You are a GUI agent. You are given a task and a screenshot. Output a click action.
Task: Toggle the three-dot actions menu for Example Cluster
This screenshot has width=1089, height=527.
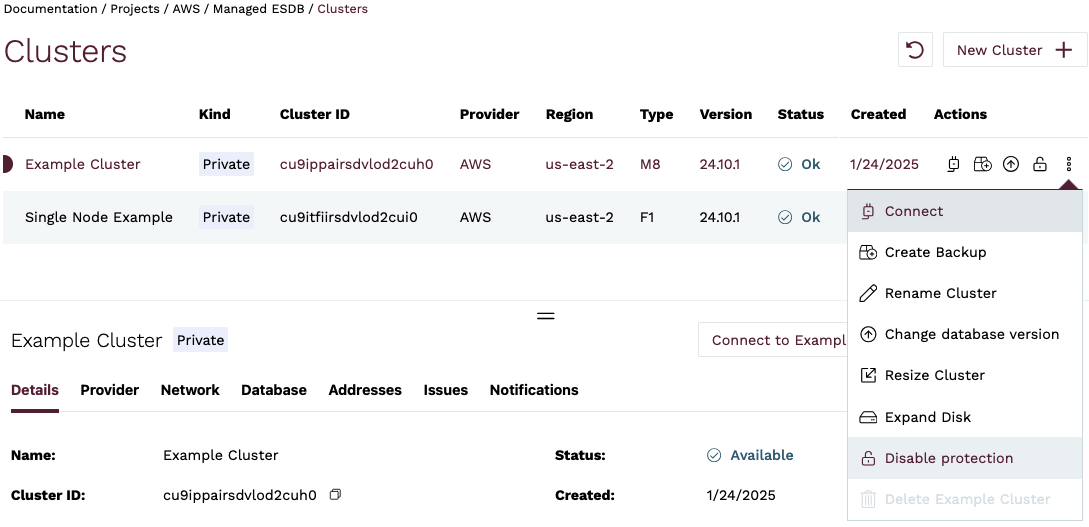click(x=1069, y=164)
